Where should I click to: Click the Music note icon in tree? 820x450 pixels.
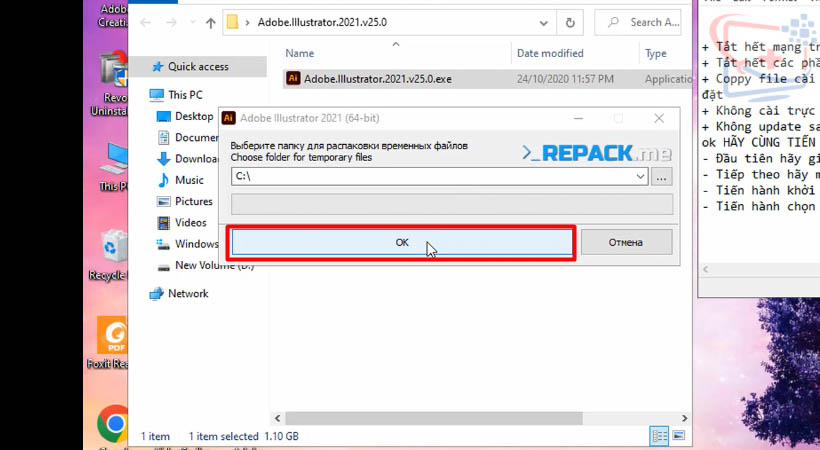point(164,180)
